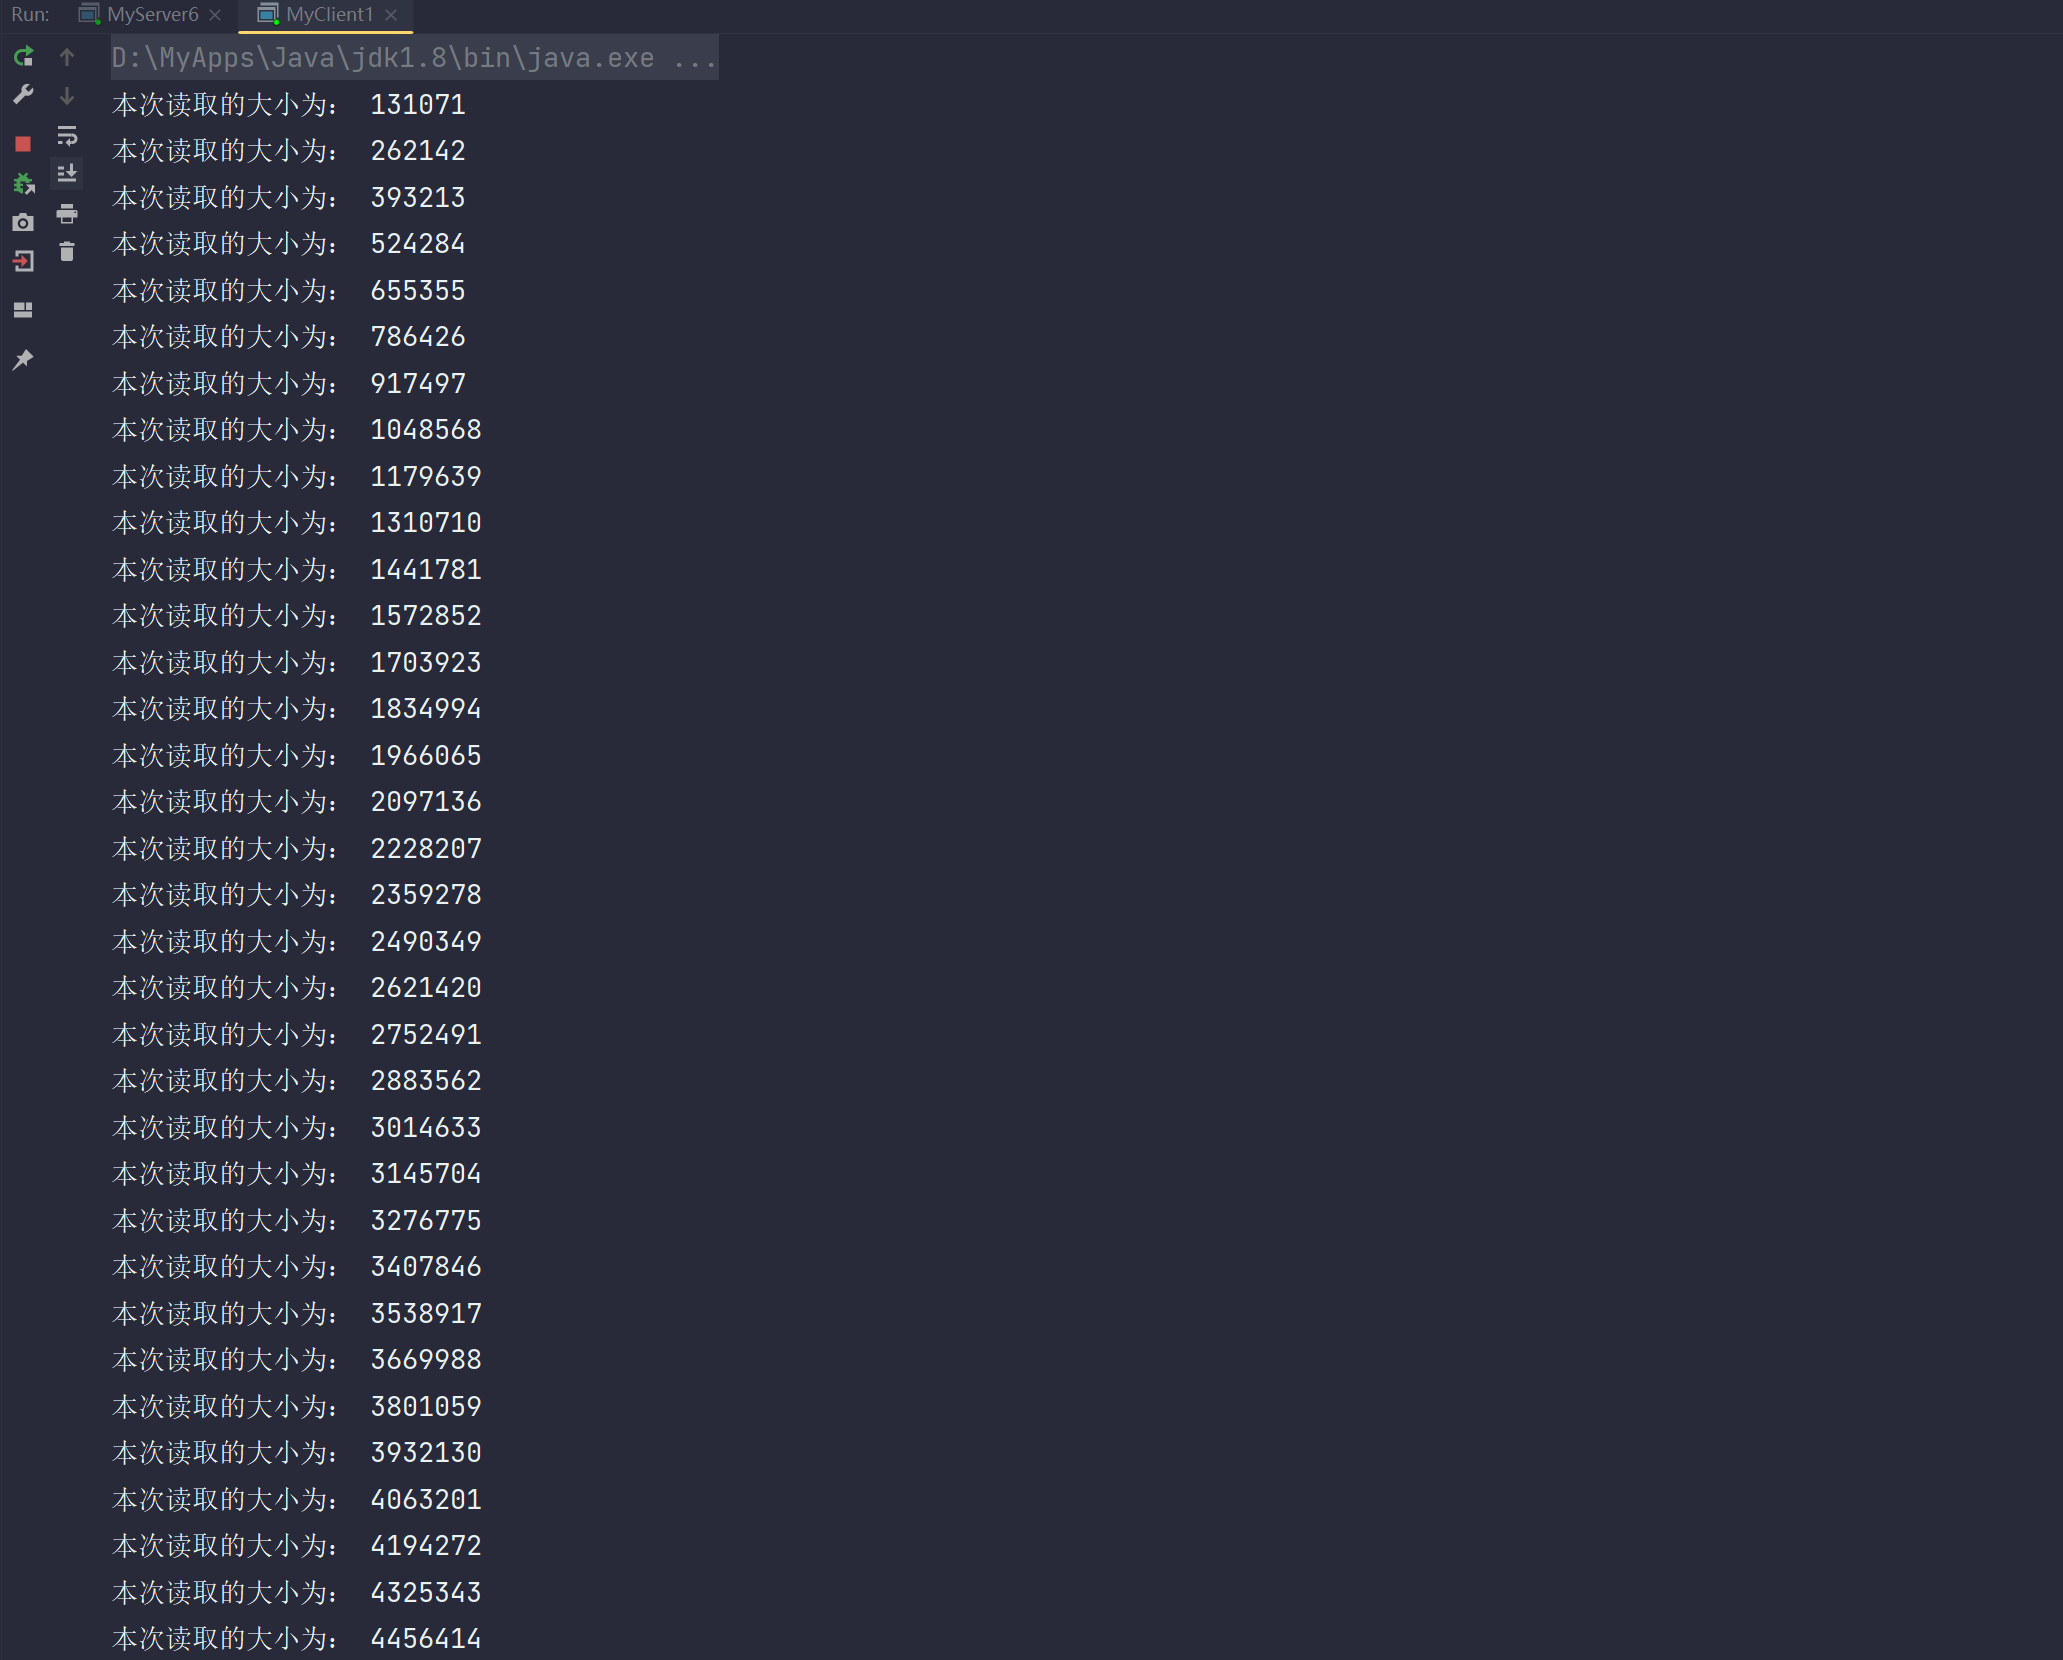Expand the folded java.exe command line
2063x1660 pixels.
point(414,58)
